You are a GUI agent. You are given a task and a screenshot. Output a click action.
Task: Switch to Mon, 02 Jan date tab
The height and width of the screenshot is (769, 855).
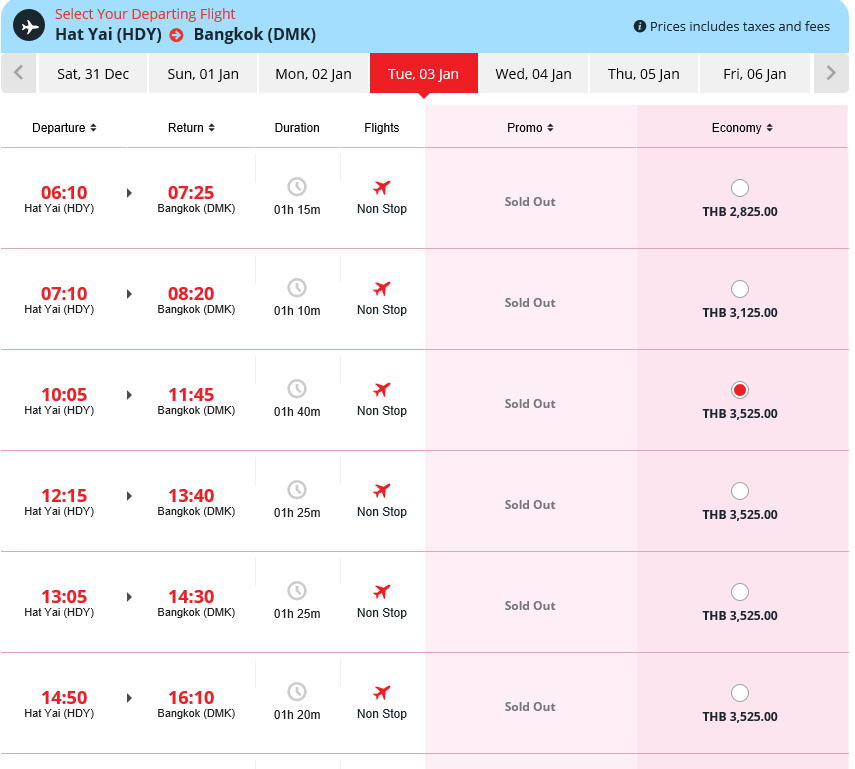tap(313, 74)
